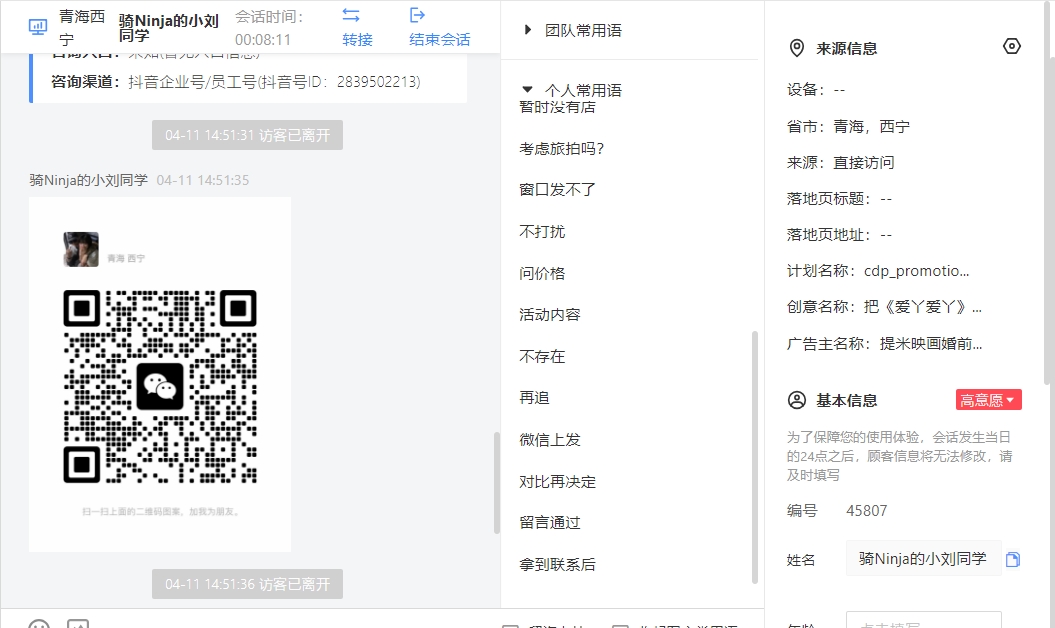
Task: Click the quick phrases list scrollbar
Action: pyautogui.click(x=754, y=457)
